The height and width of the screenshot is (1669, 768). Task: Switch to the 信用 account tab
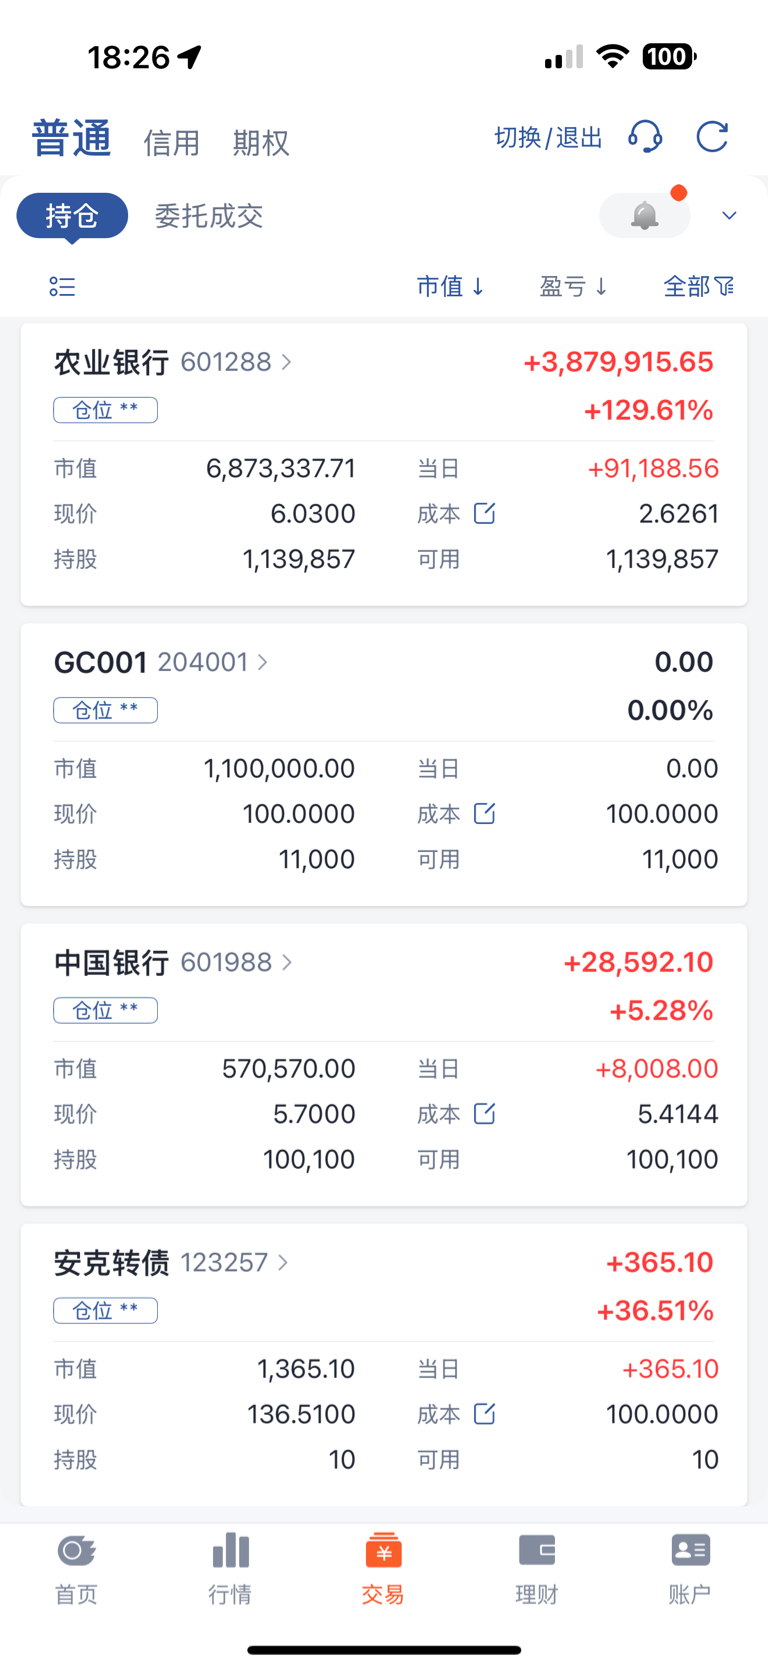172,143
